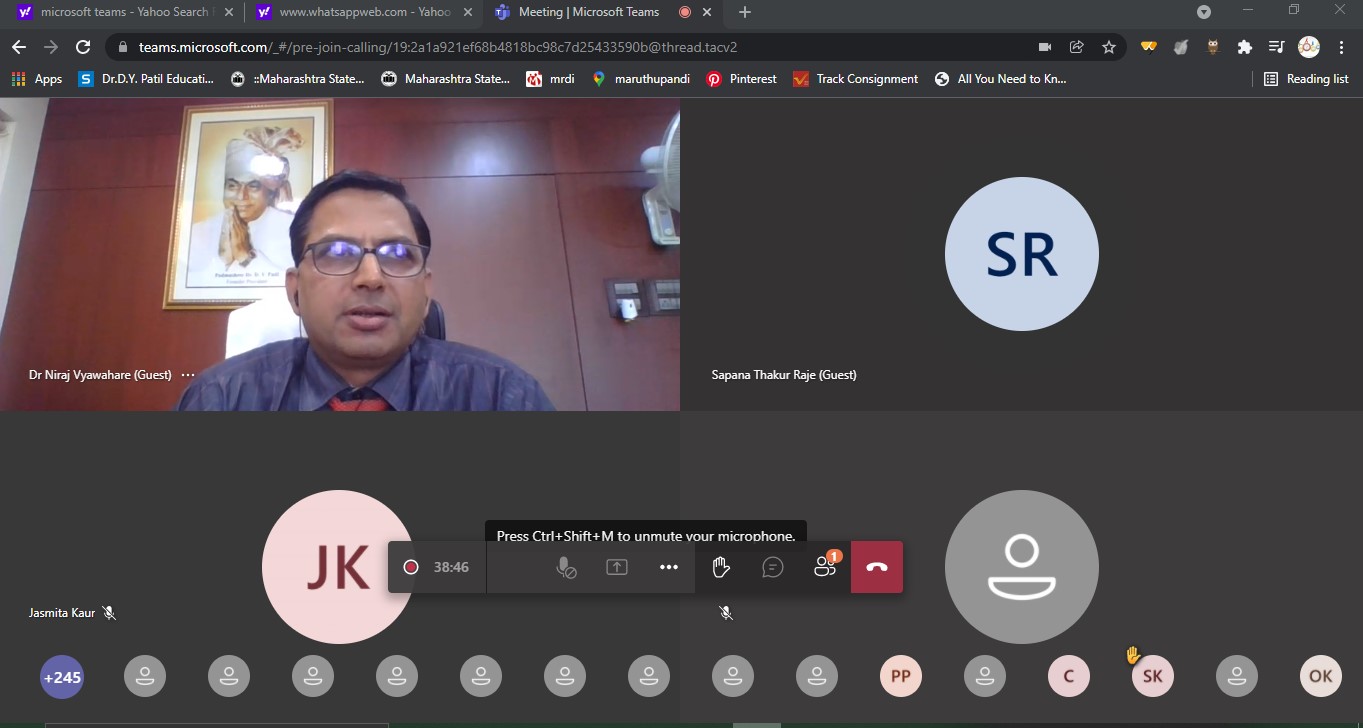Click the owl extension icon
1363x728 pixels.
coord(1213,47)
